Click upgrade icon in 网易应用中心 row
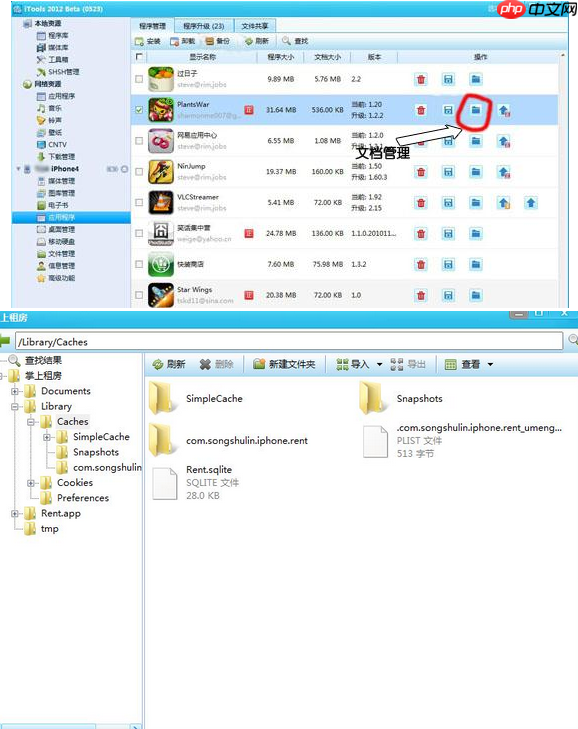This screenshot has width=578, height=729. (x=504, y=141)
